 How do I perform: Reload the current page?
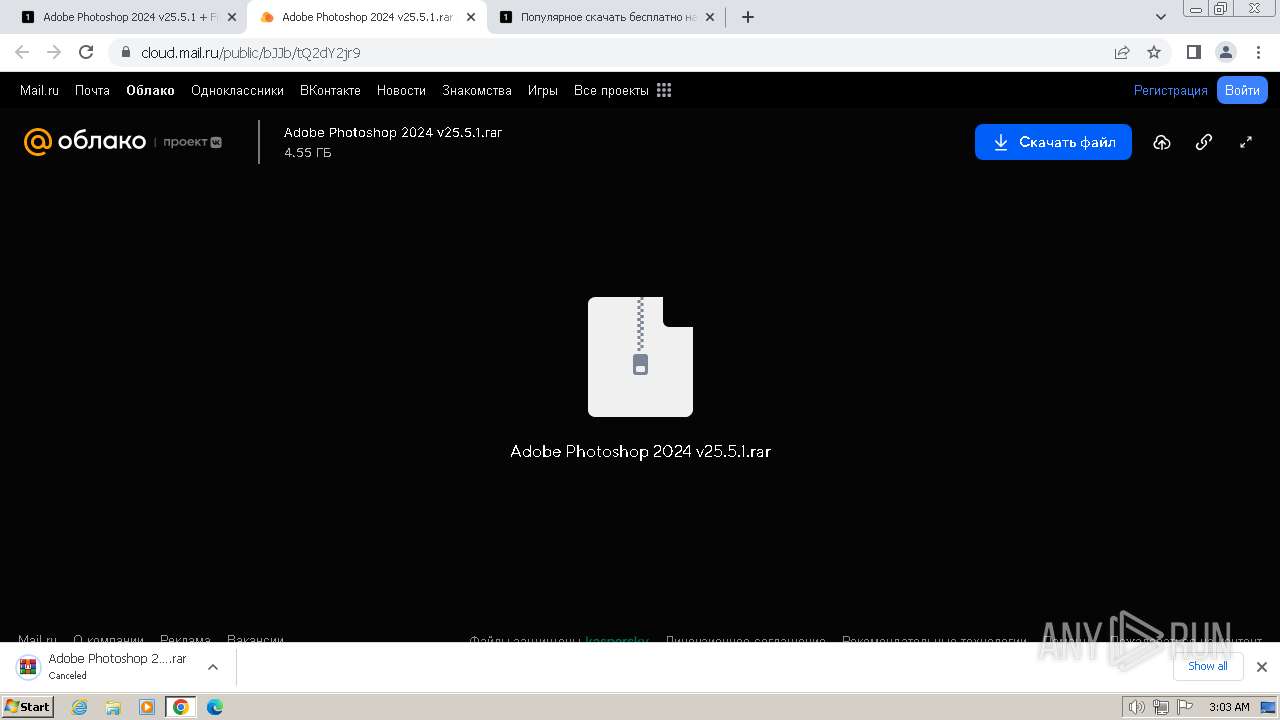coord(86,52)
